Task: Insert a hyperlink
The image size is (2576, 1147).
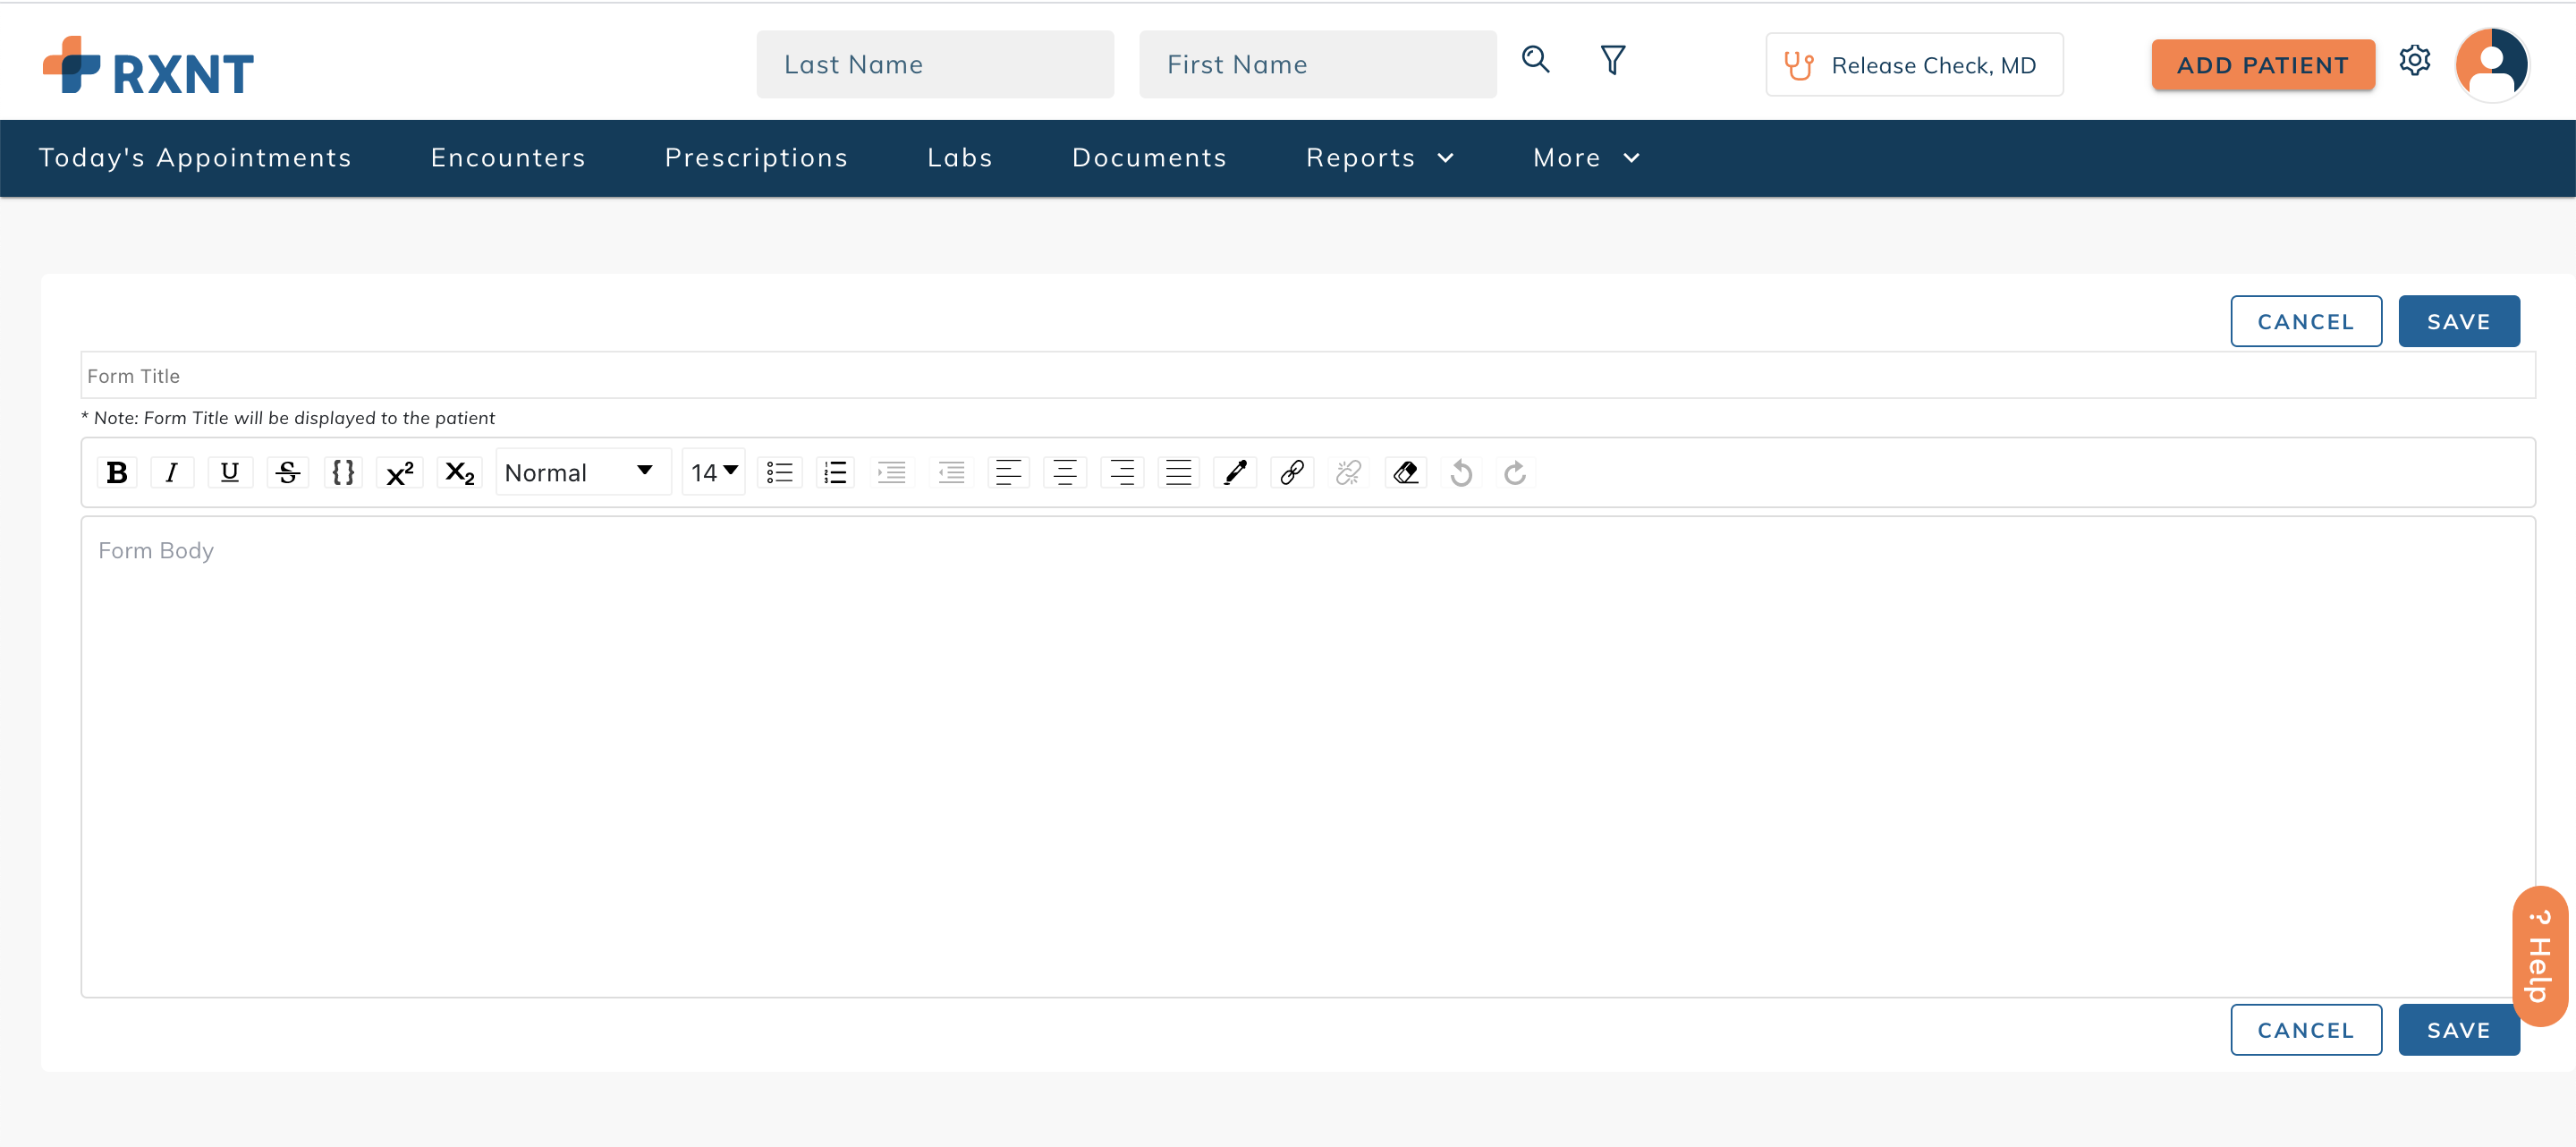Action: click(x=1292, y=472)
